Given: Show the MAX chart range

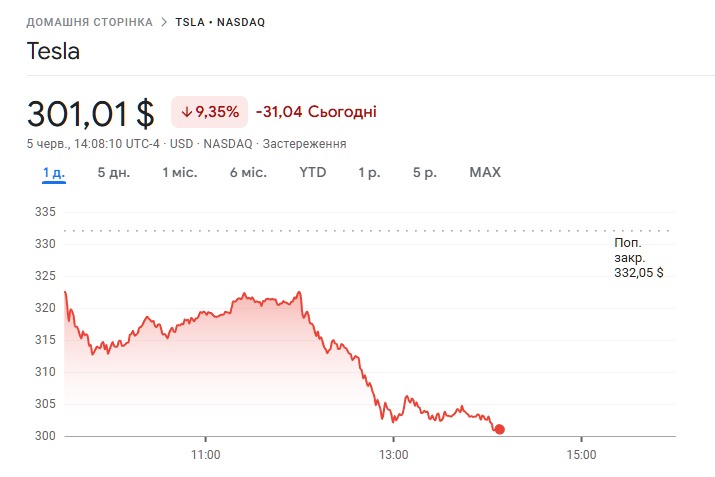Looking at the screenshot, I should tap(485, 172).
